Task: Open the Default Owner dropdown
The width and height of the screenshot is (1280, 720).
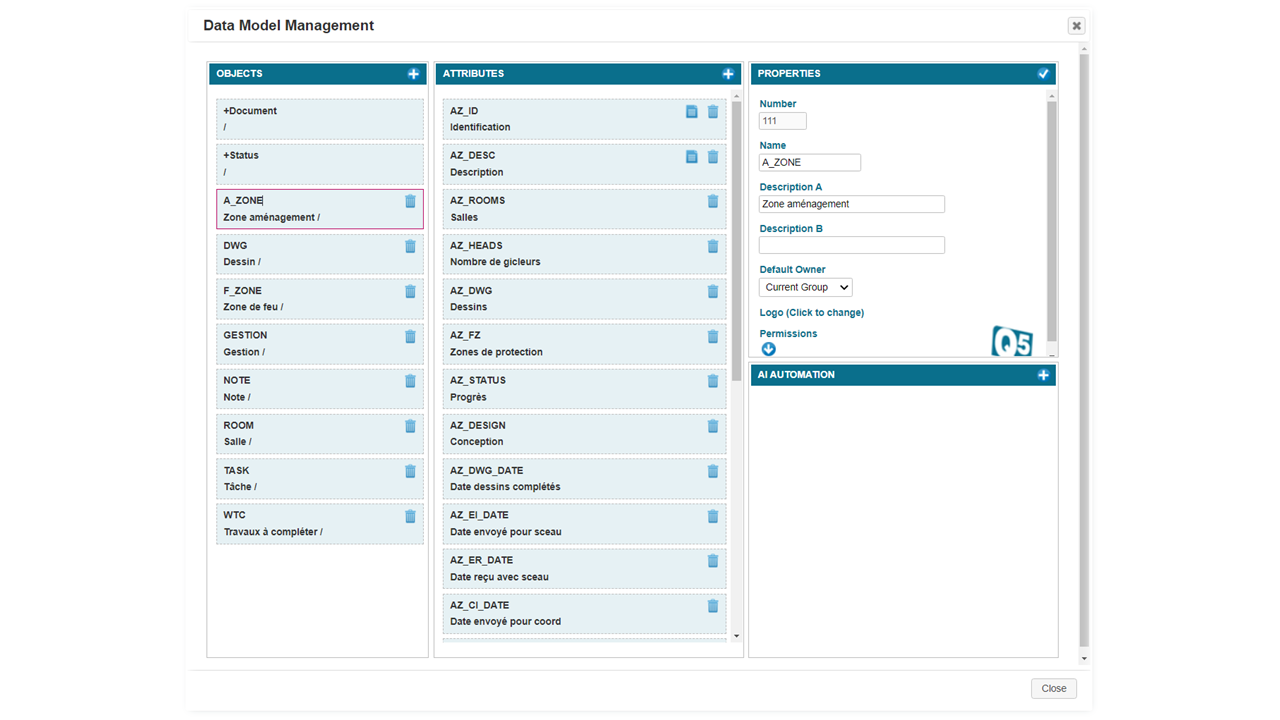Action: (806, 287)
